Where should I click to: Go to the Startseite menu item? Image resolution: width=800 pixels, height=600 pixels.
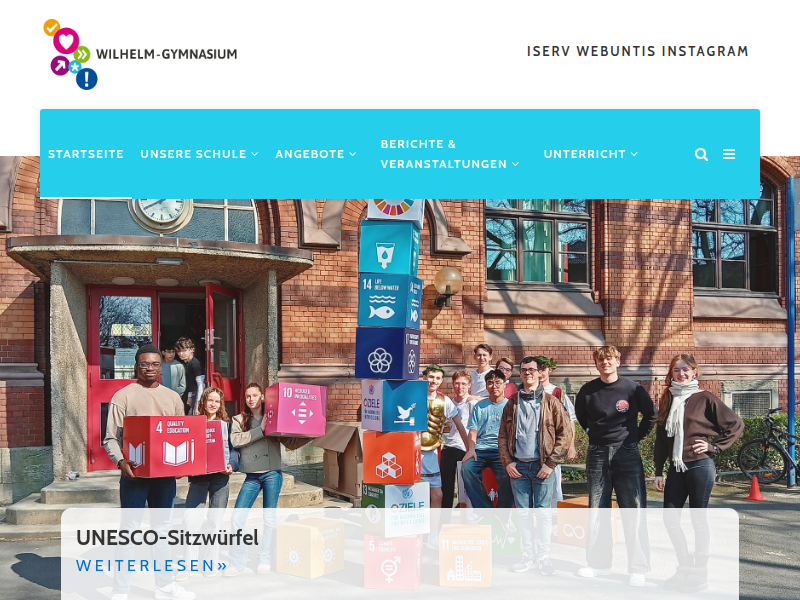(x=86, y=154)
